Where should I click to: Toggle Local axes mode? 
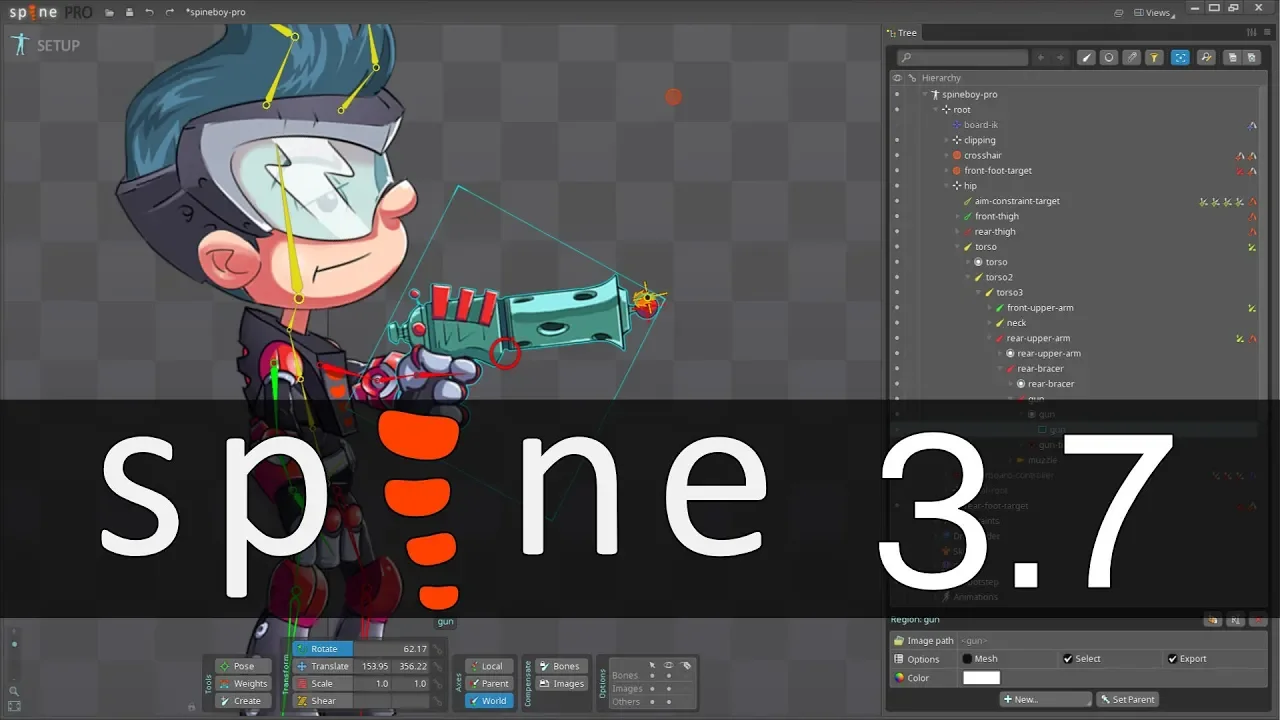(489, 666)
